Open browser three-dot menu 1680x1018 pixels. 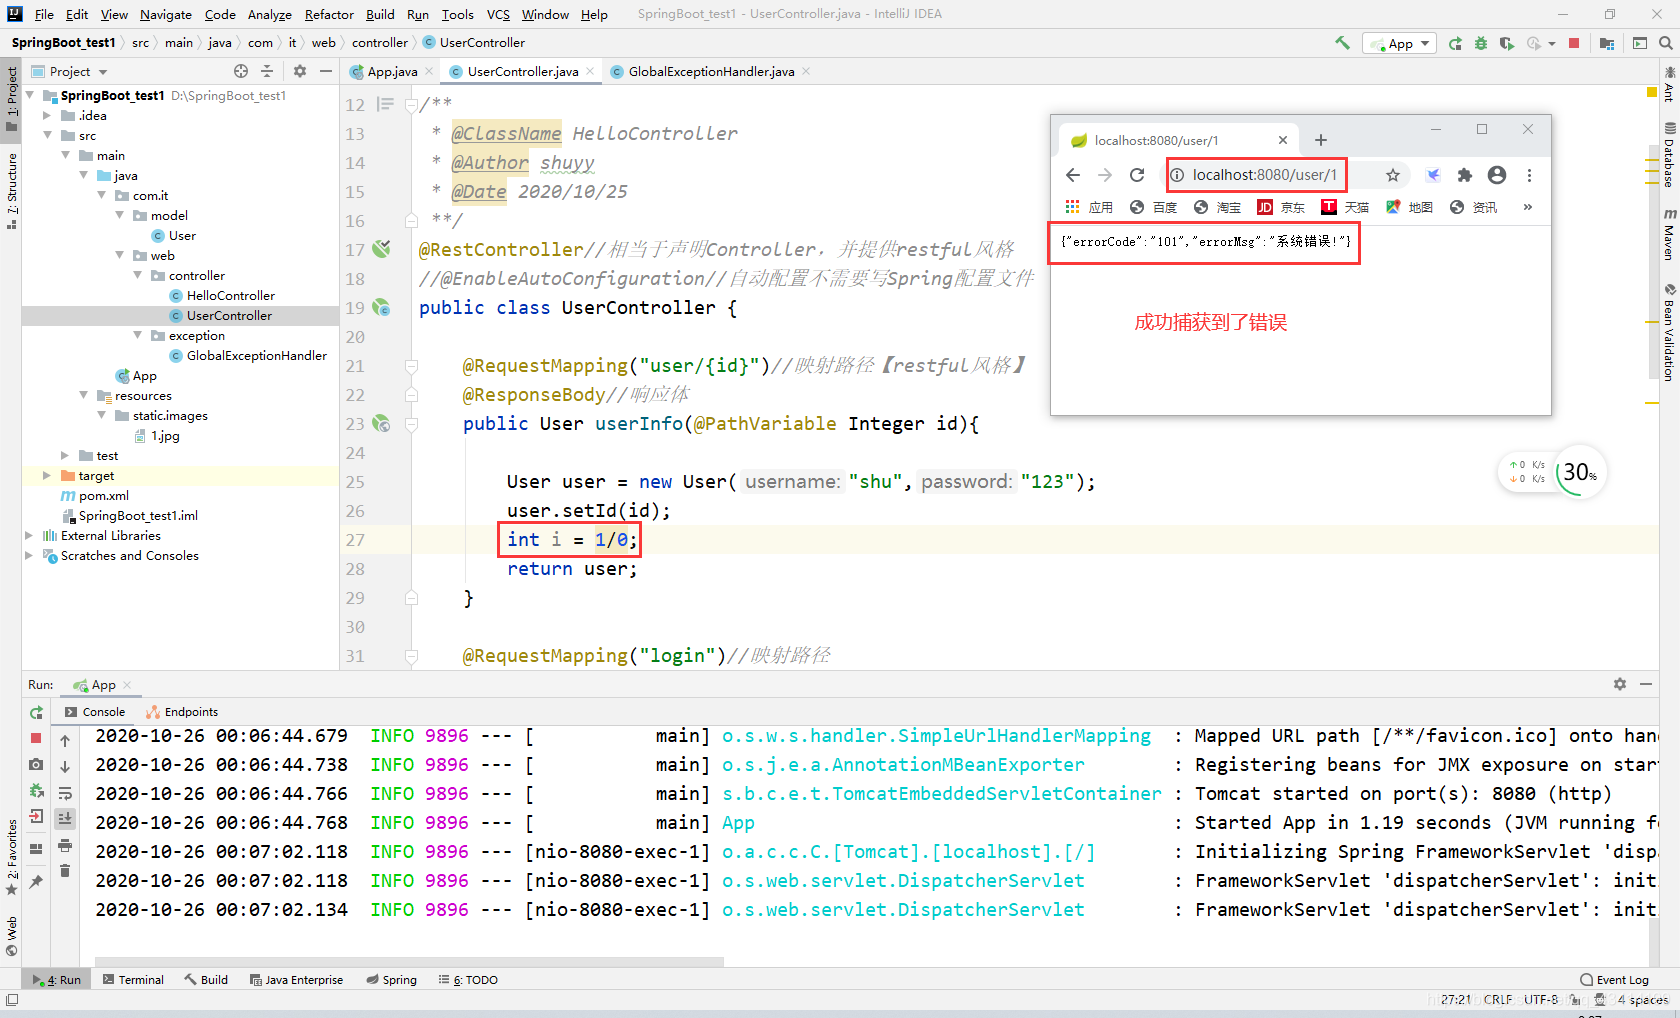(1529, 175)
